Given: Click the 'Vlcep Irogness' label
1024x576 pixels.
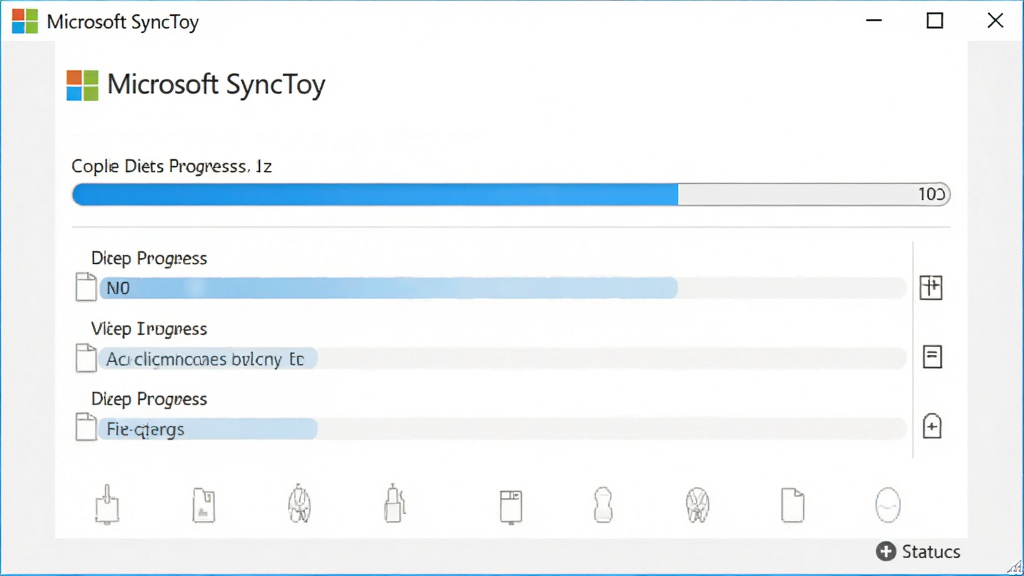Looking at the screenshot, I should [149, 328].
